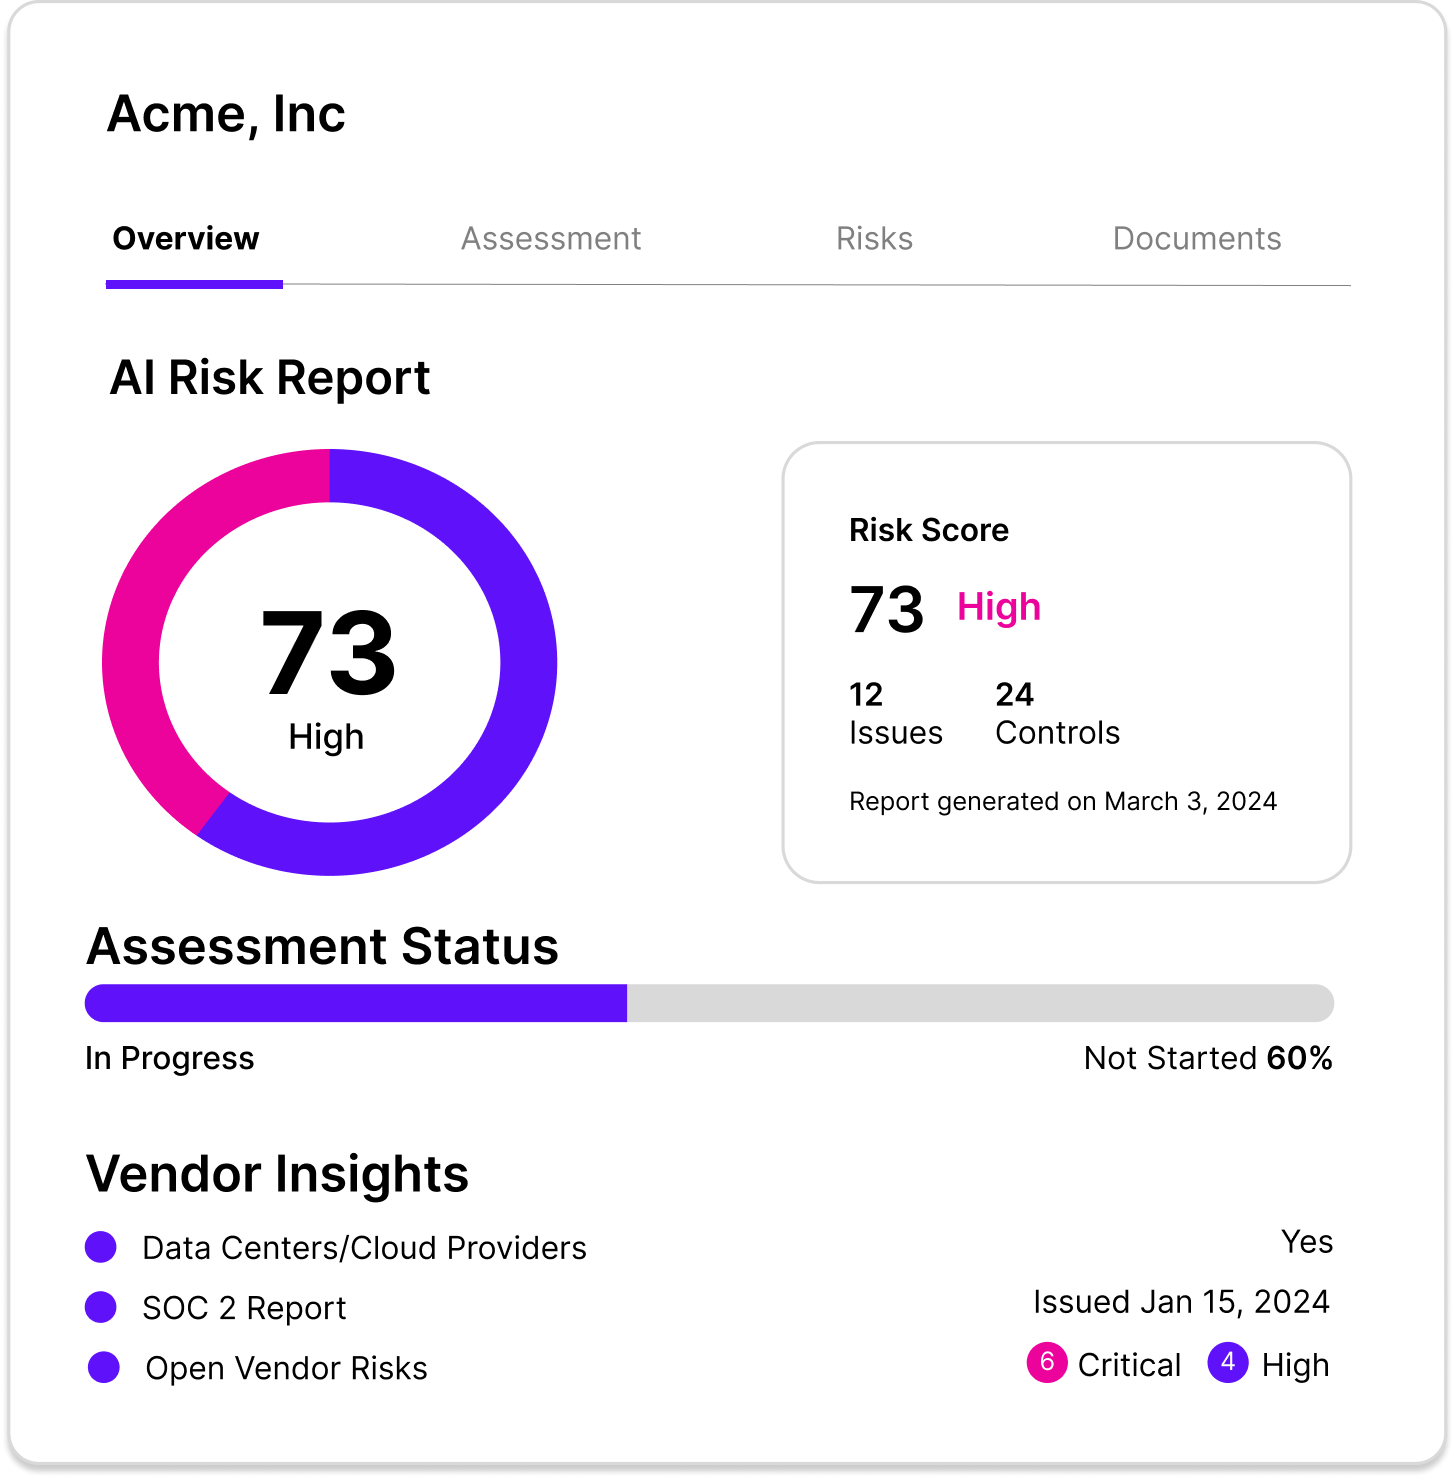Click the Issued Jan 15, 2024 date
This screenshot has width=1454, height=1478.
tap(1181, 1302)
